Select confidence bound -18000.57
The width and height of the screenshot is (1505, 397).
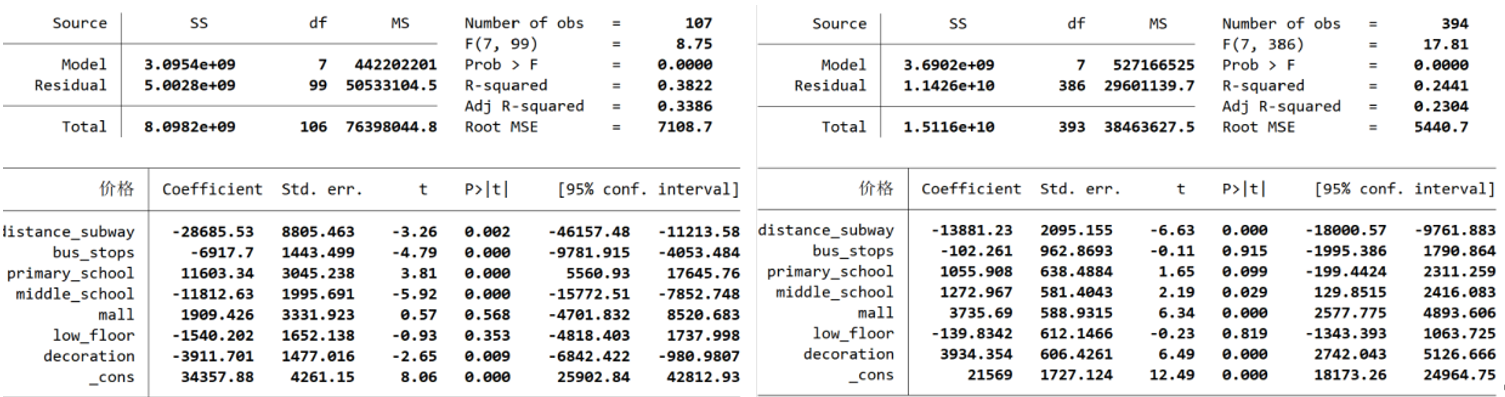pyautogui.click(x=1345, y=230)
